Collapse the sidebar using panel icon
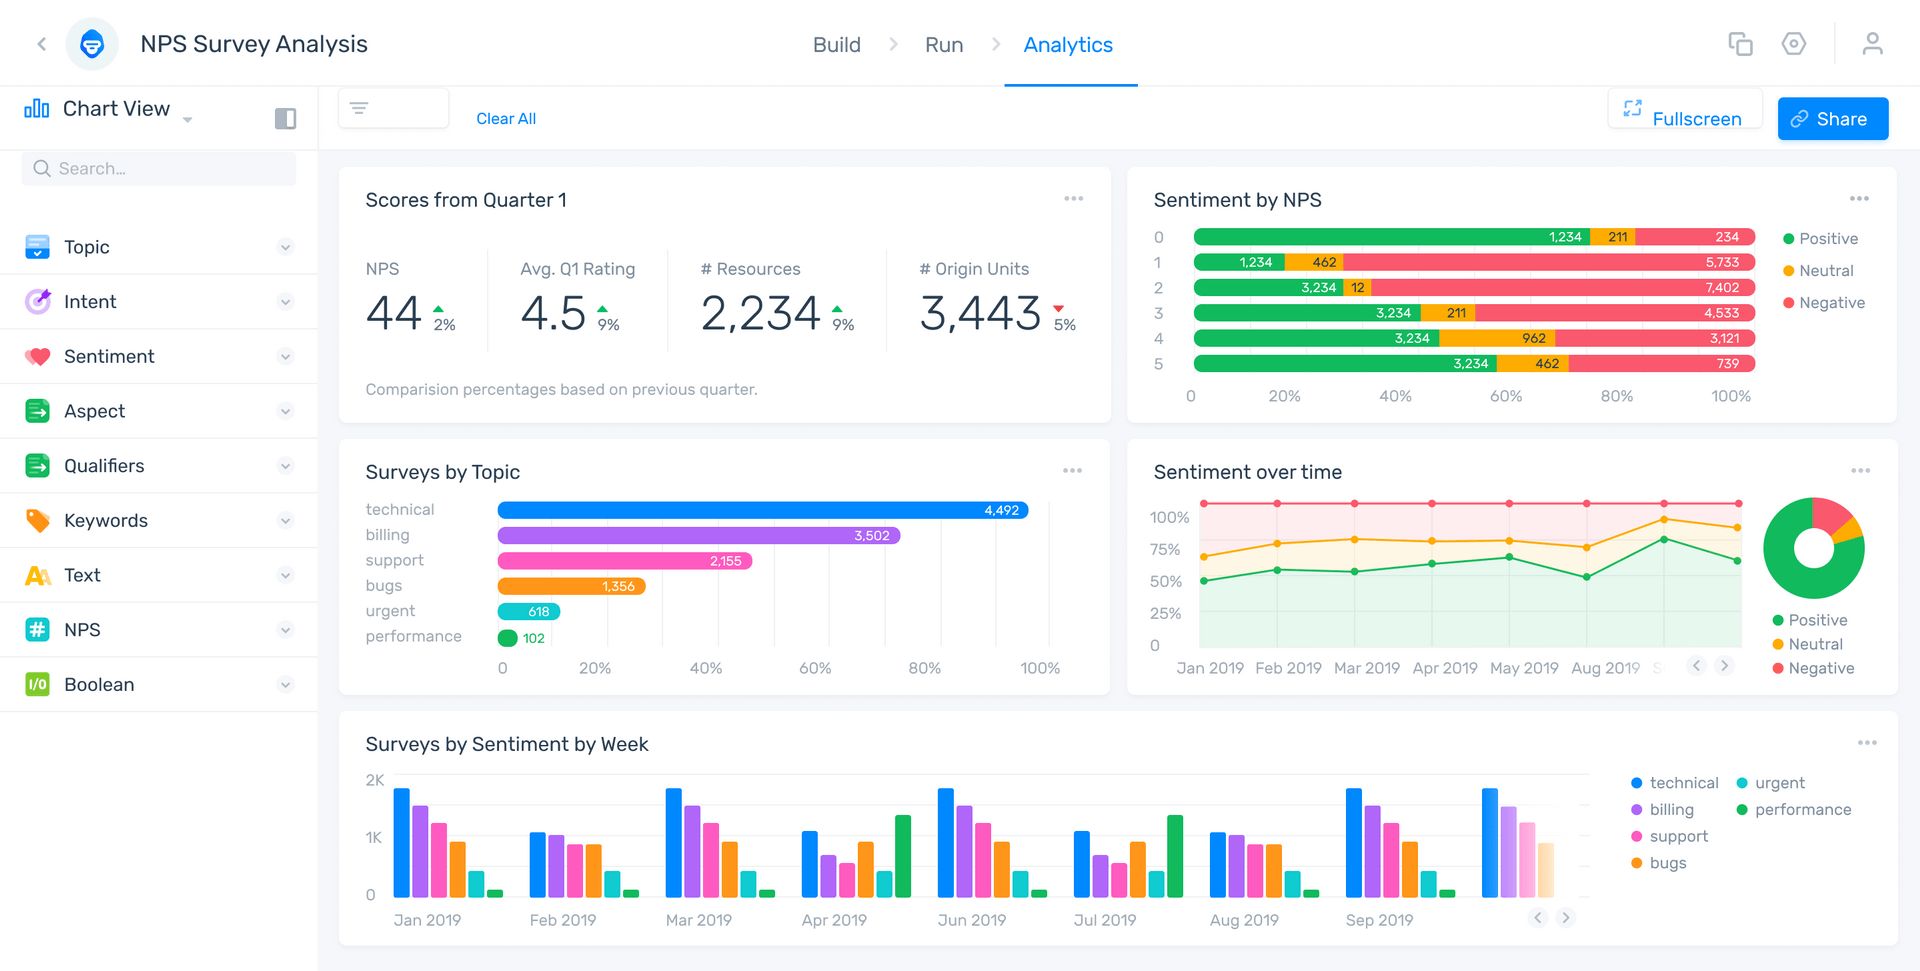The image size is (1920, 971). click(285, 119)
